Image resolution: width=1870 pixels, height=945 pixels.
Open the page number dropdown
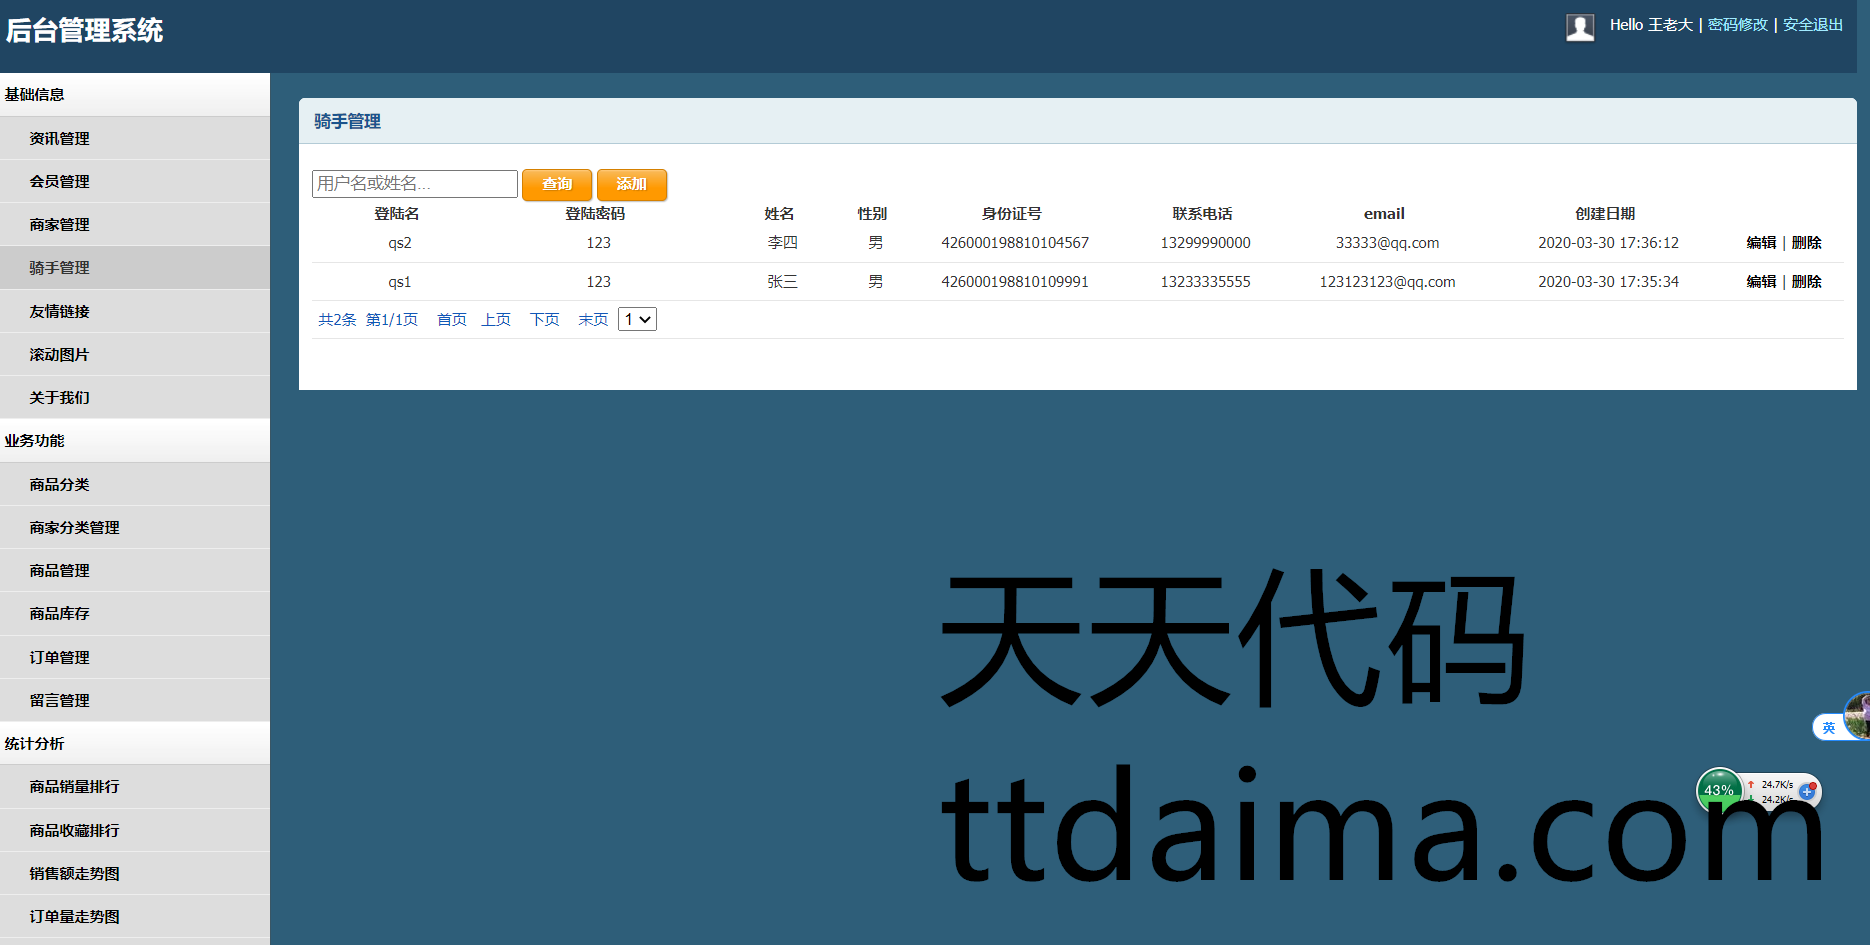[637, 319]
